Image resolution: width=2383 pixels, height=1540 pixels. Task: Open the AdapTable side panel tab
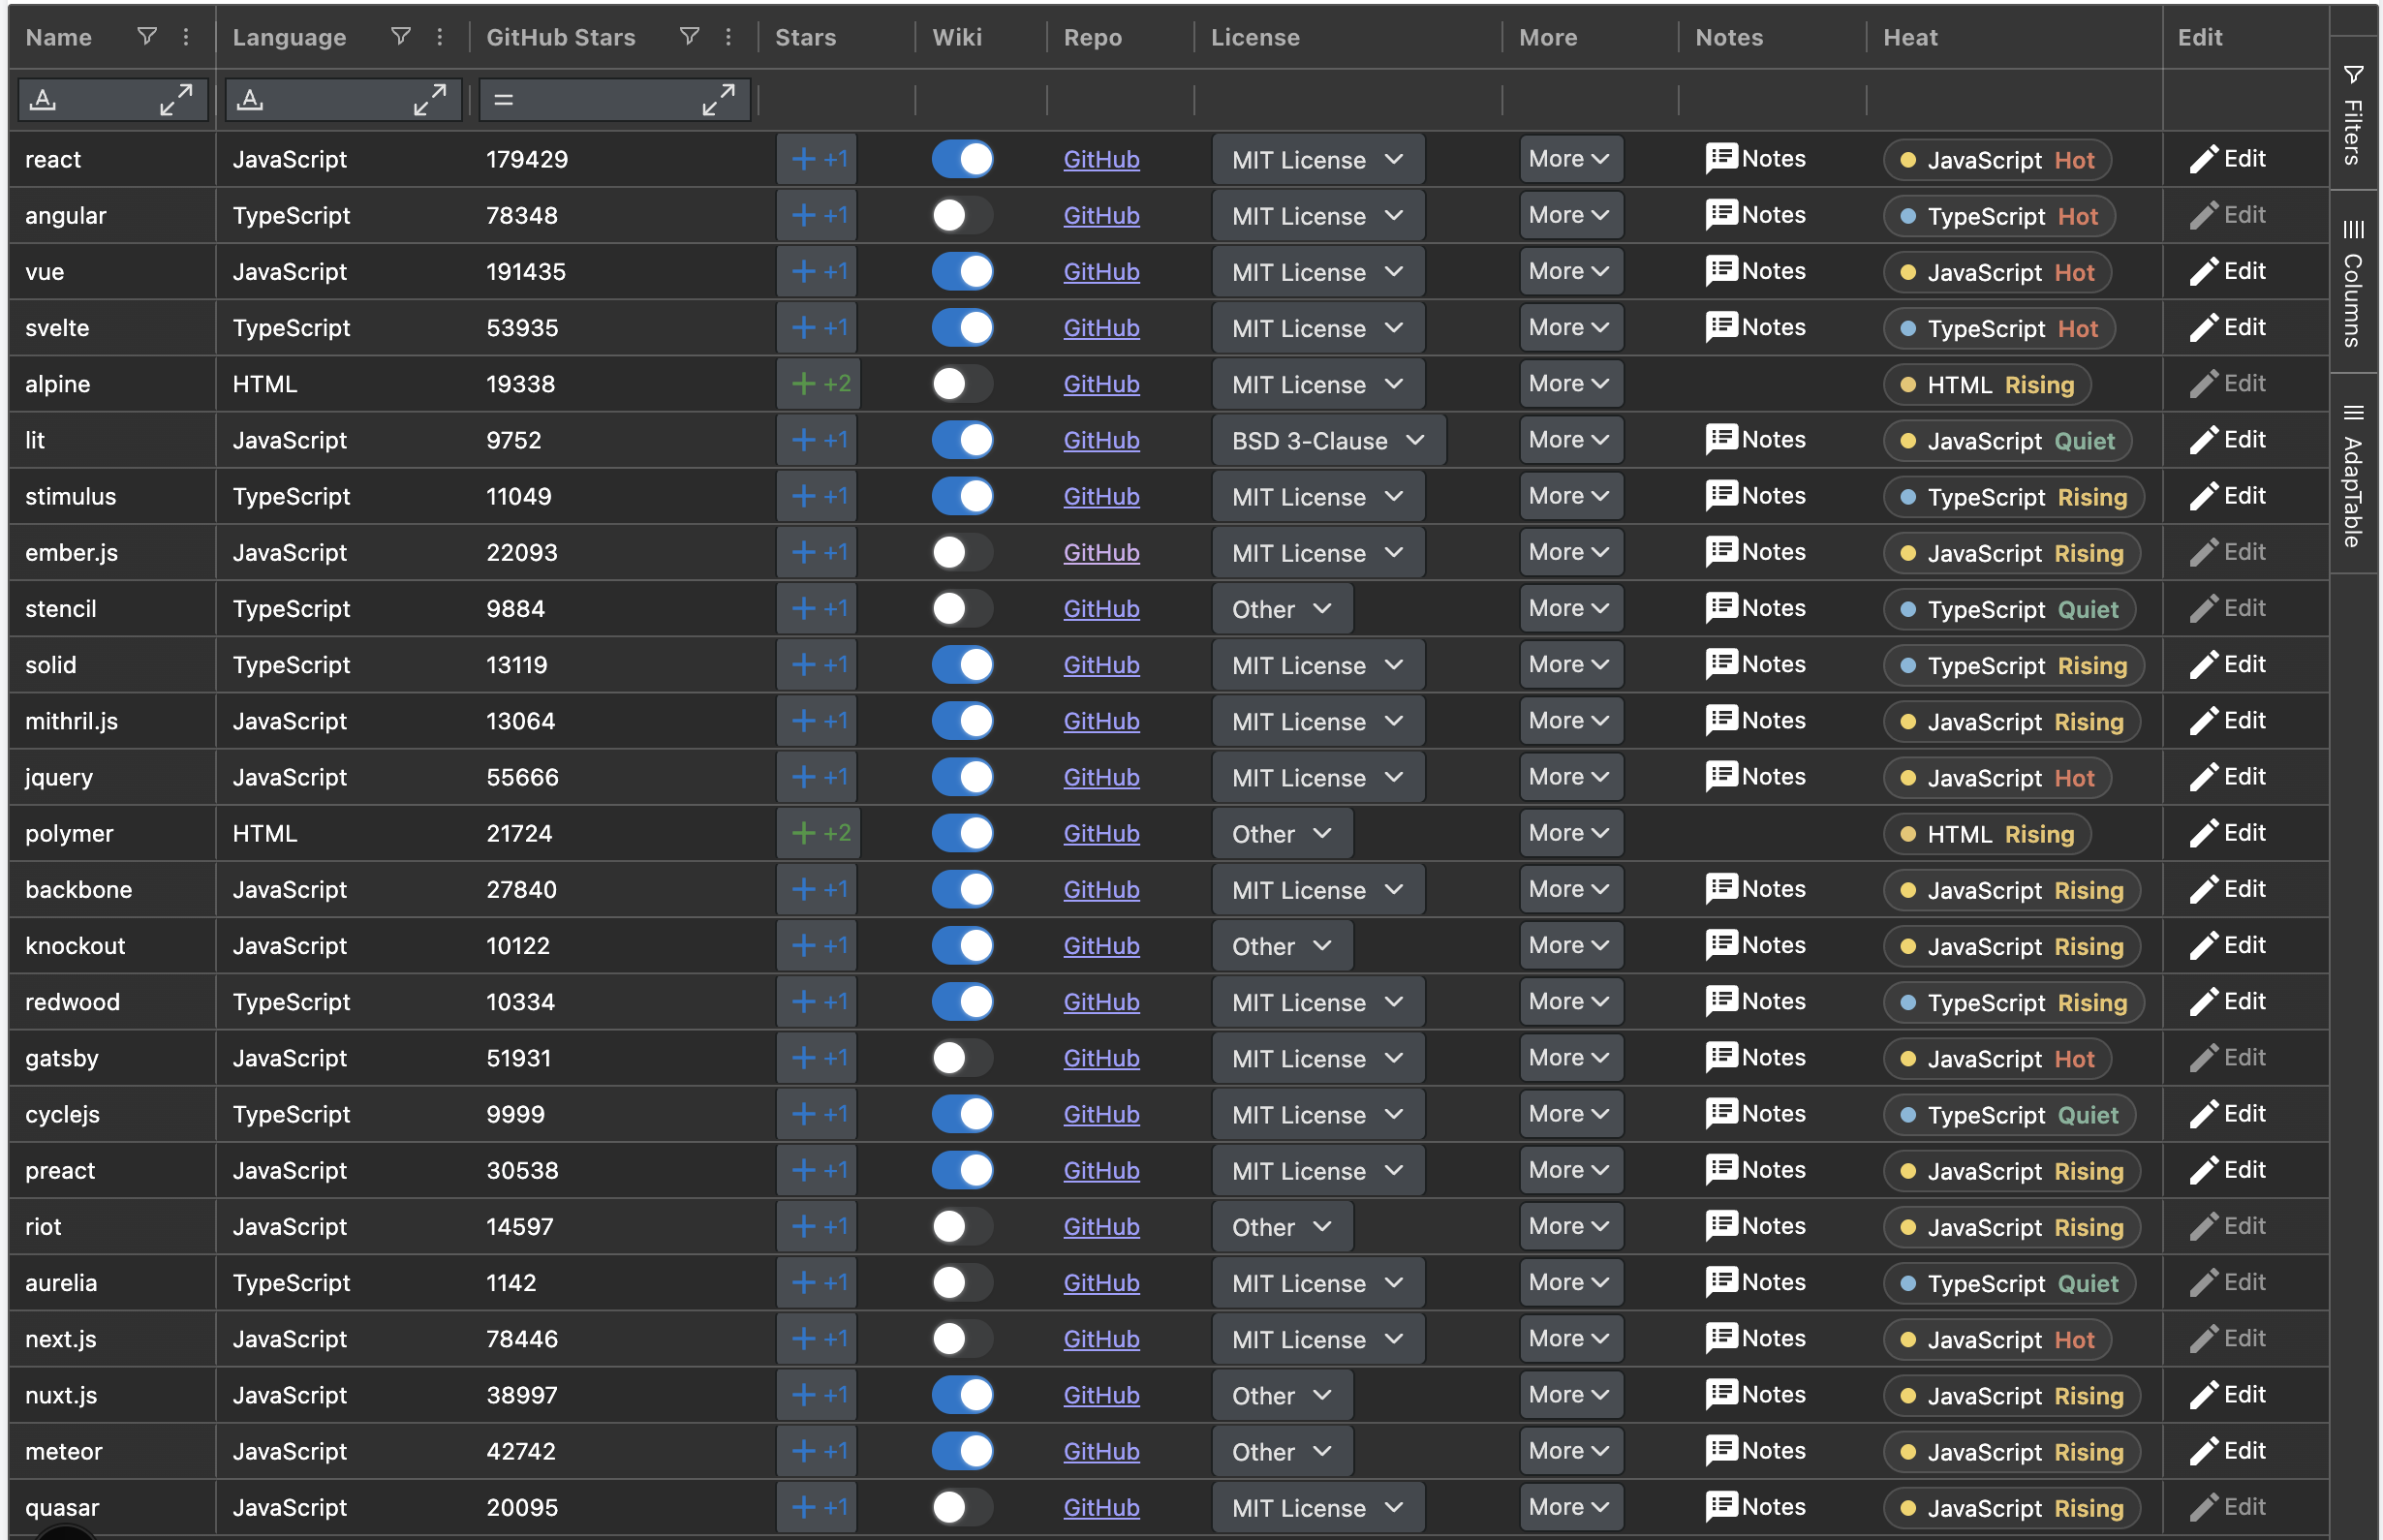(2353, 476)
